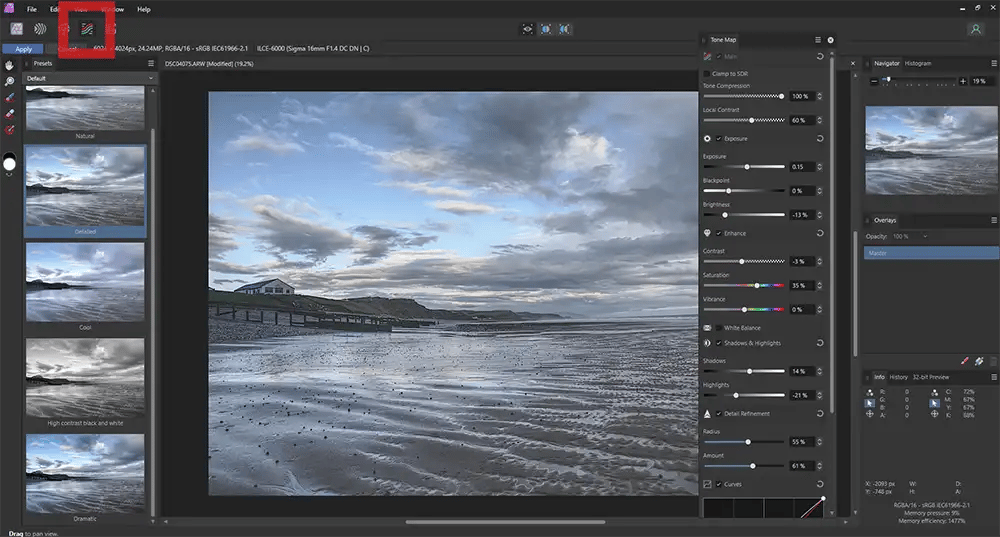Image resolution: width=1000 pixels, height=537 pixels.
Task: Click the Radius value stepper
Action: tap(820, 442)
